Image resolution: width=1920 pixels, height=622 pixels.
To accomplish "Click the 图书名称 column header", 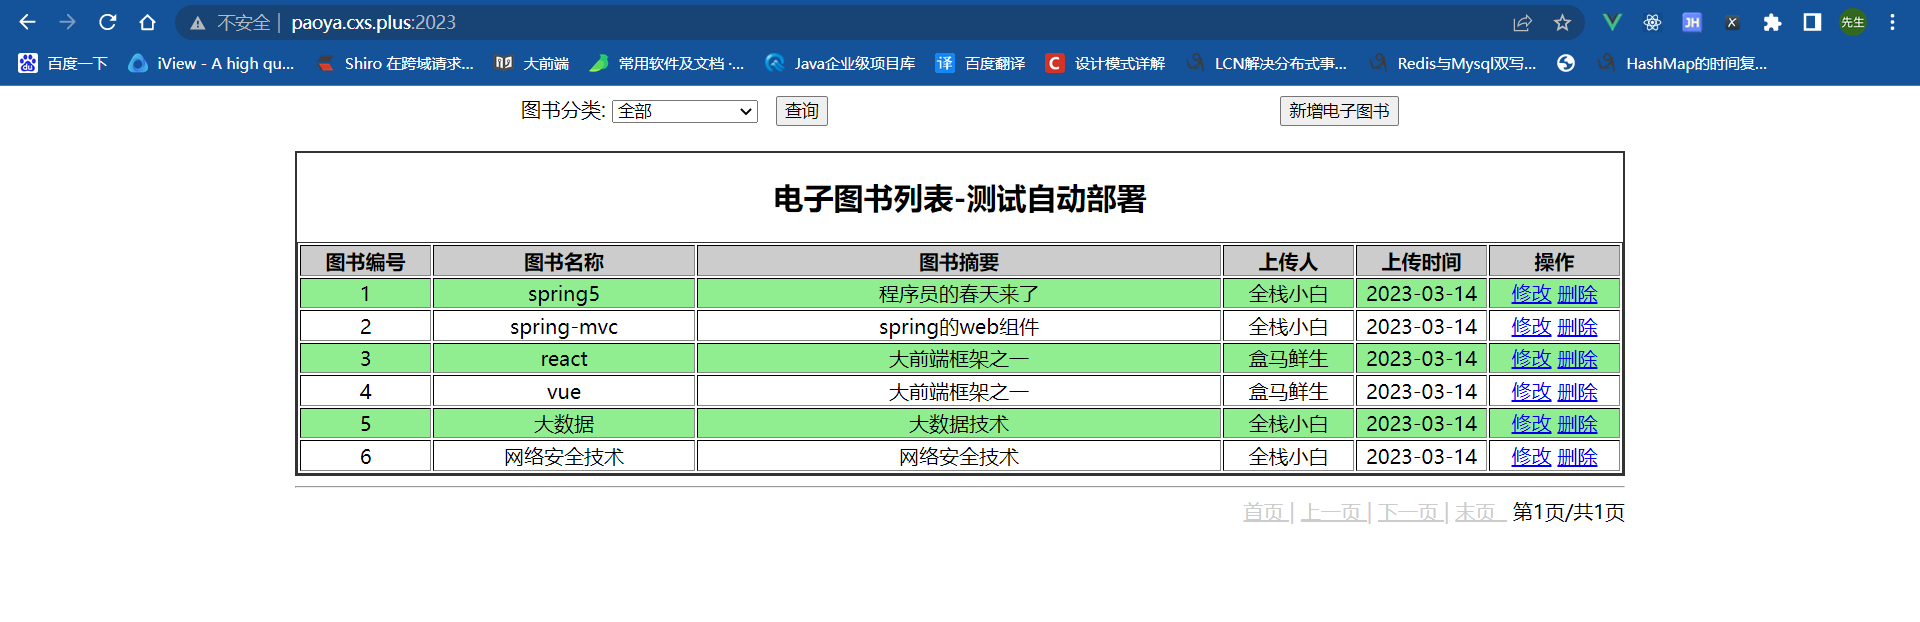I will (564, 262).
